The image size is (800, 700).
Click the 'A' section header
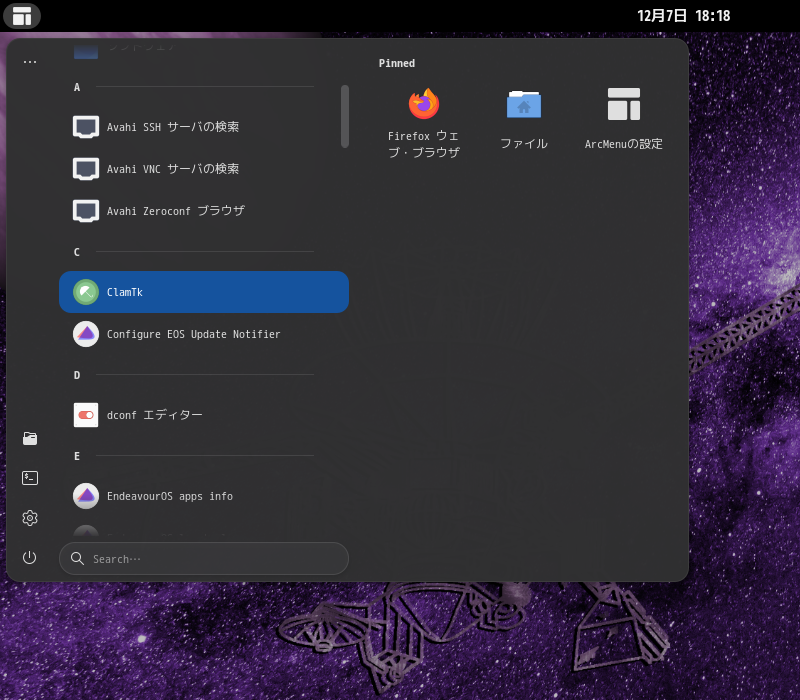[x=77, y=87]
